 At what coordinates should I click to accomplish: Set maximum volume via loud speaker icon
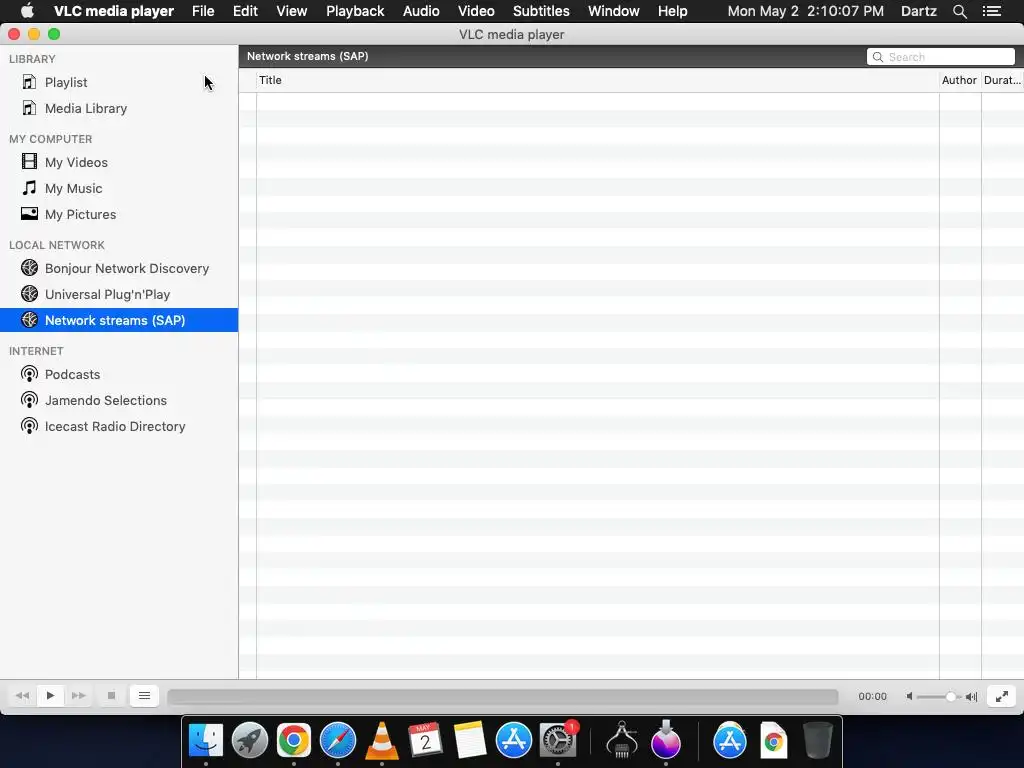point(972,697)
